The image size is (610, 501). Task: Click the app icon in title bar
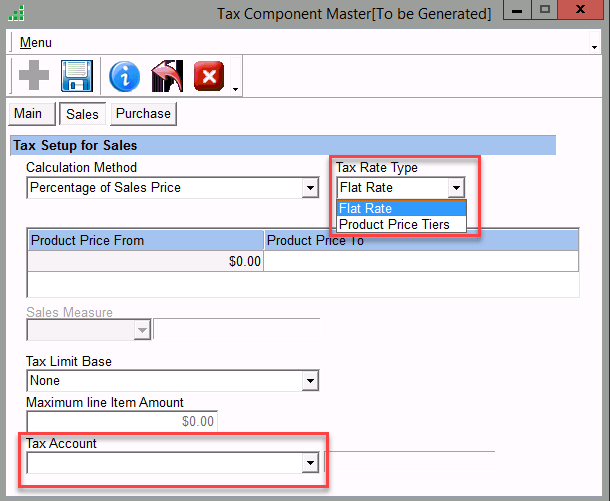click(x=16, y=14)
